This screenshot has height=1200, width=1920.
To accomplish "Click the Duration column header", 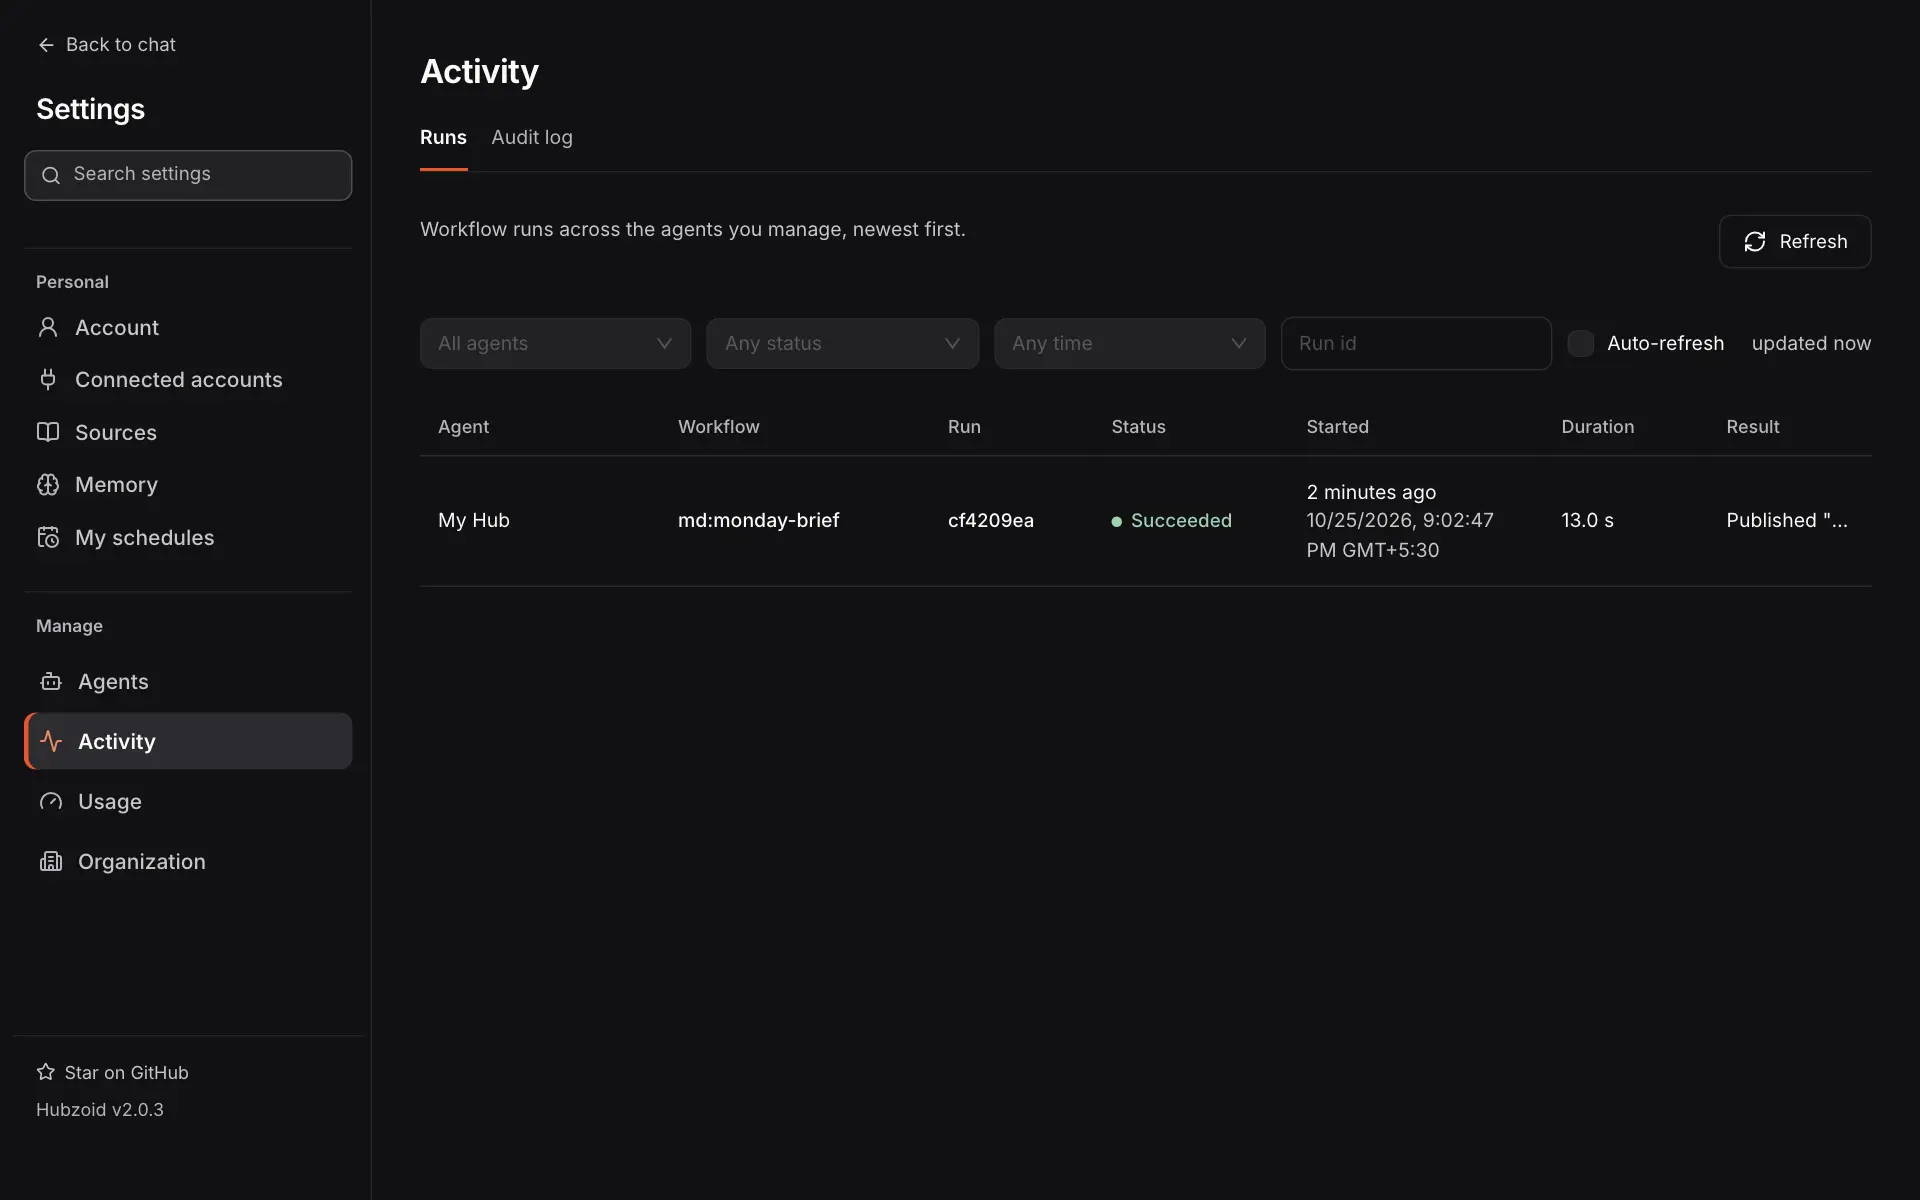I will point(1597,426).
